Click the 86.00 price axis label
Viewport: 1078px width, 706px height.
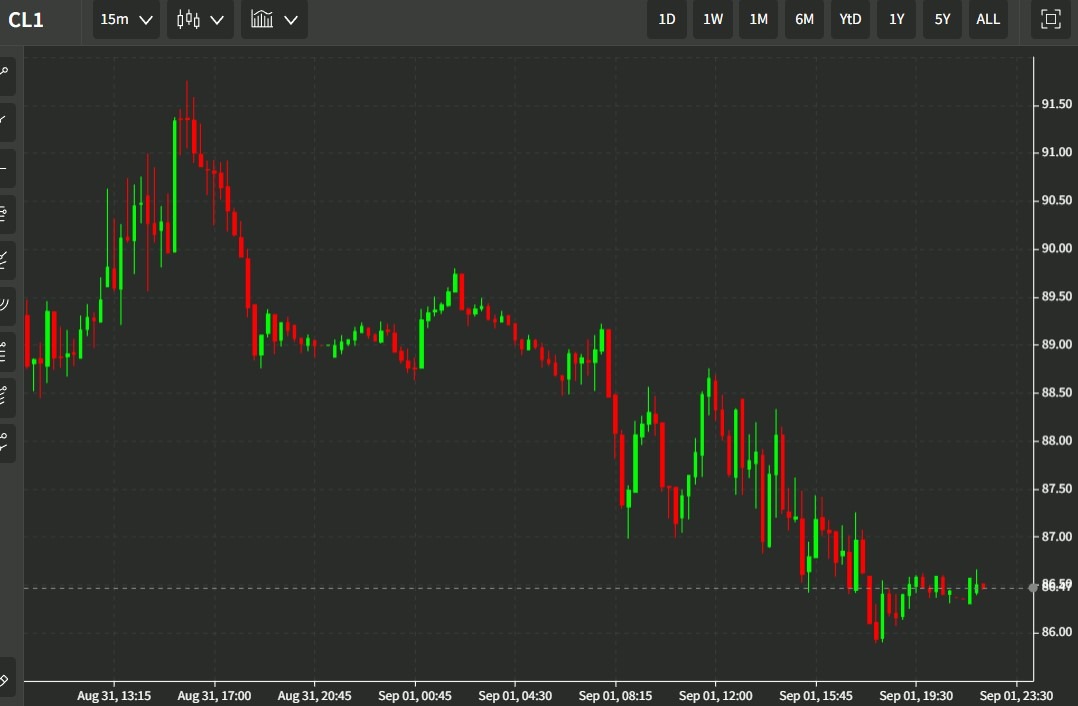[x=1057, y=632]
